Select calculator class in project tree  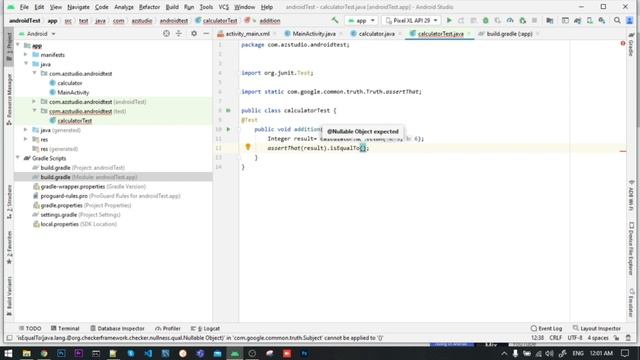[69, 83]
